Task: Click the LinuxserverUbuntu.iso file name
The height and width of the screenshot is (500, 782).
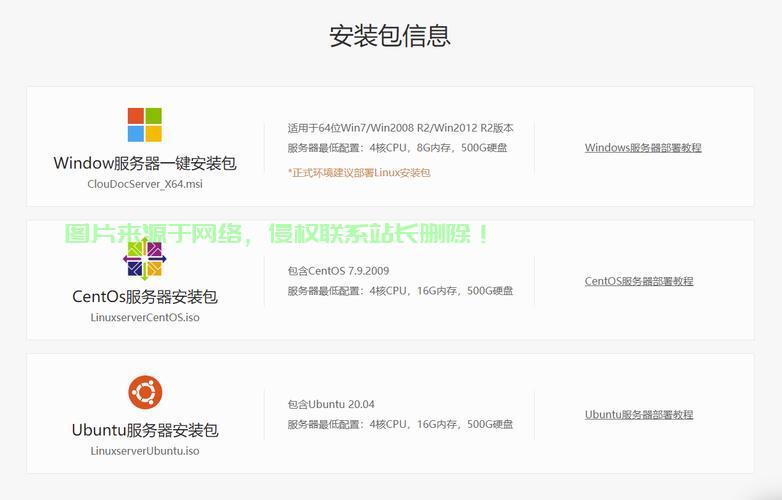Action: (144, 451)
